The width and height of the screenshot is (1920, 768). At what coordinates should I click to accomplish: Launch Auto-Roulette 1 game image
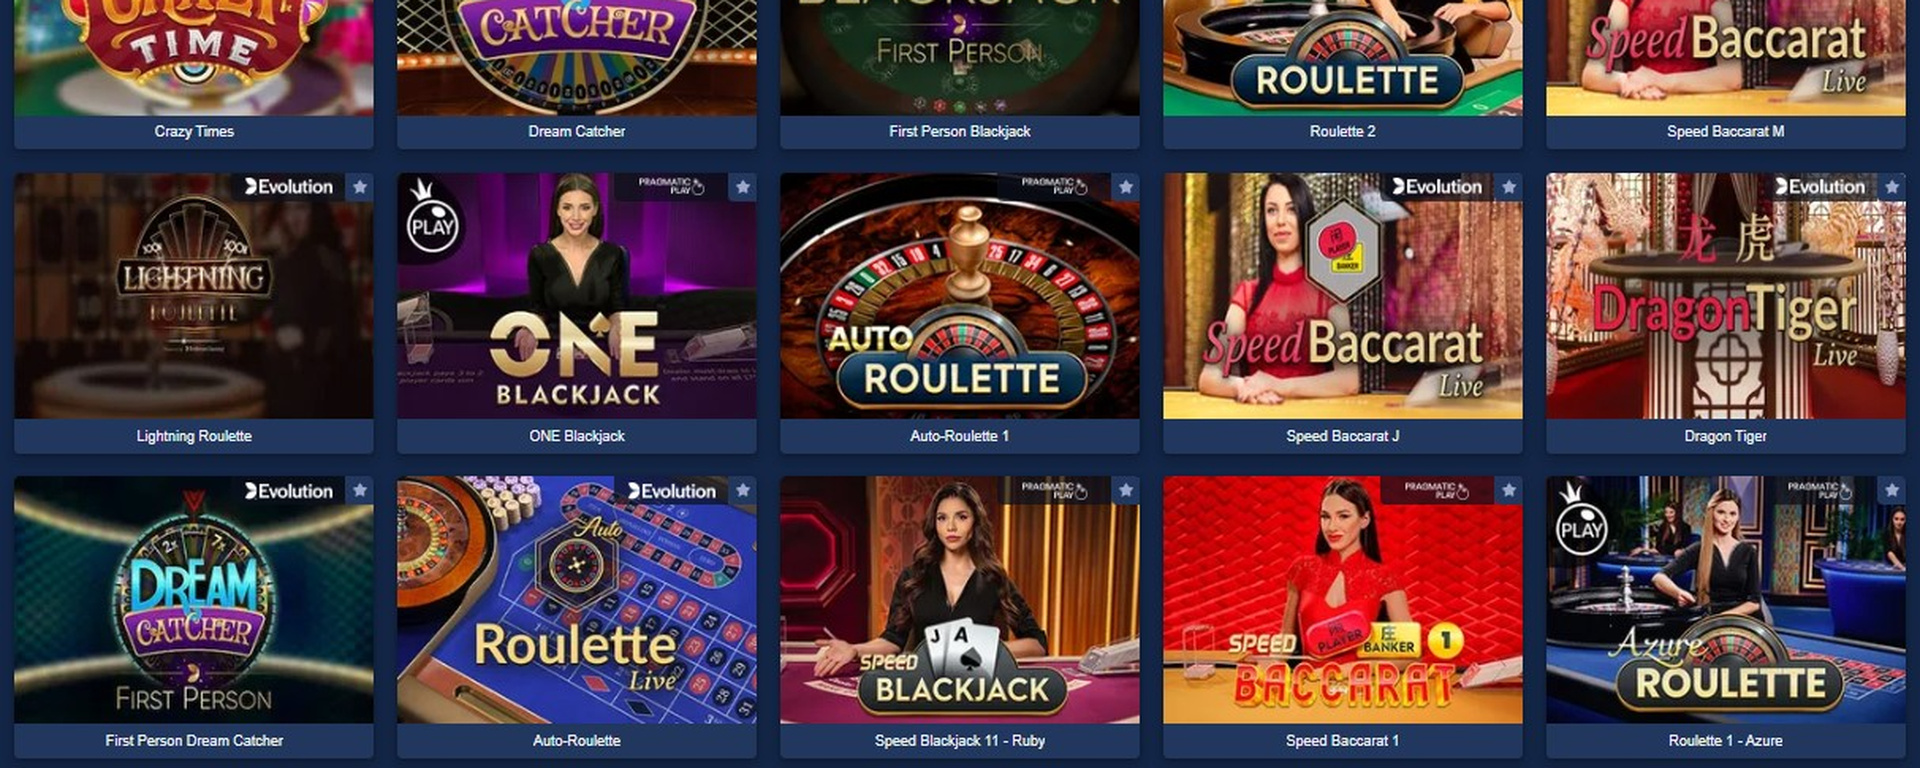[960, 296]
